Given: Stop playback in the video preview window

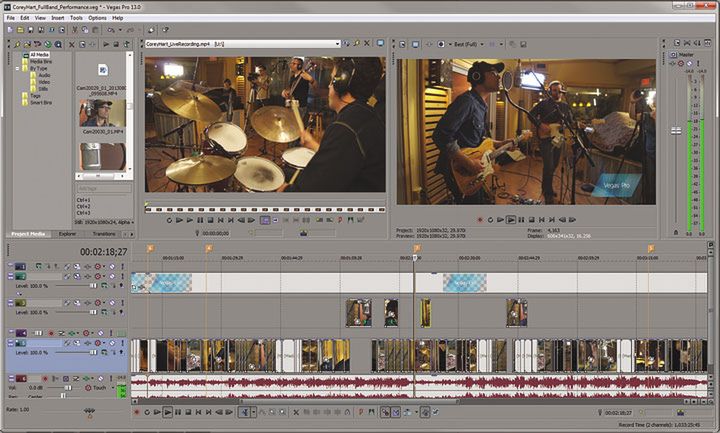Looking at the screenshot, I should click(531, 218).
